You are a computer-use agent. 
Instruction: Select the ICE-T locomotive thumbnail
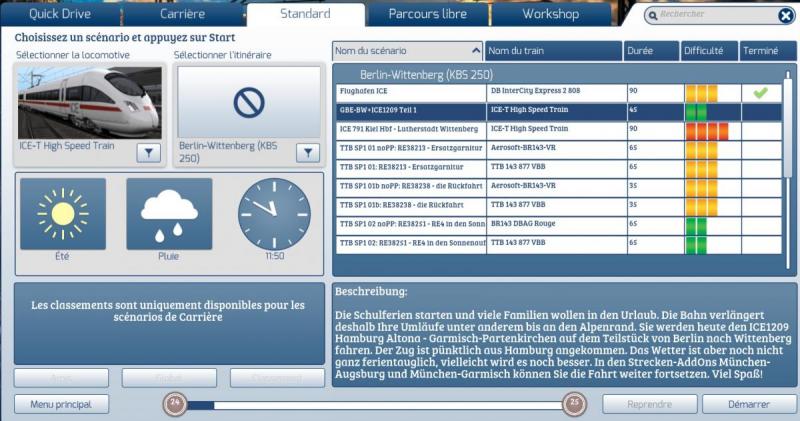point(90,102)
